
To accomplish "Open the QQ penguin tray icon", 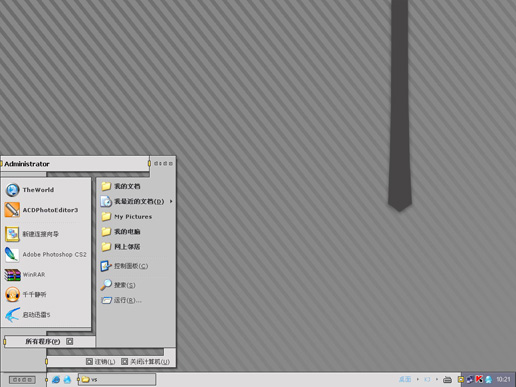I will (x=489, y=379).
